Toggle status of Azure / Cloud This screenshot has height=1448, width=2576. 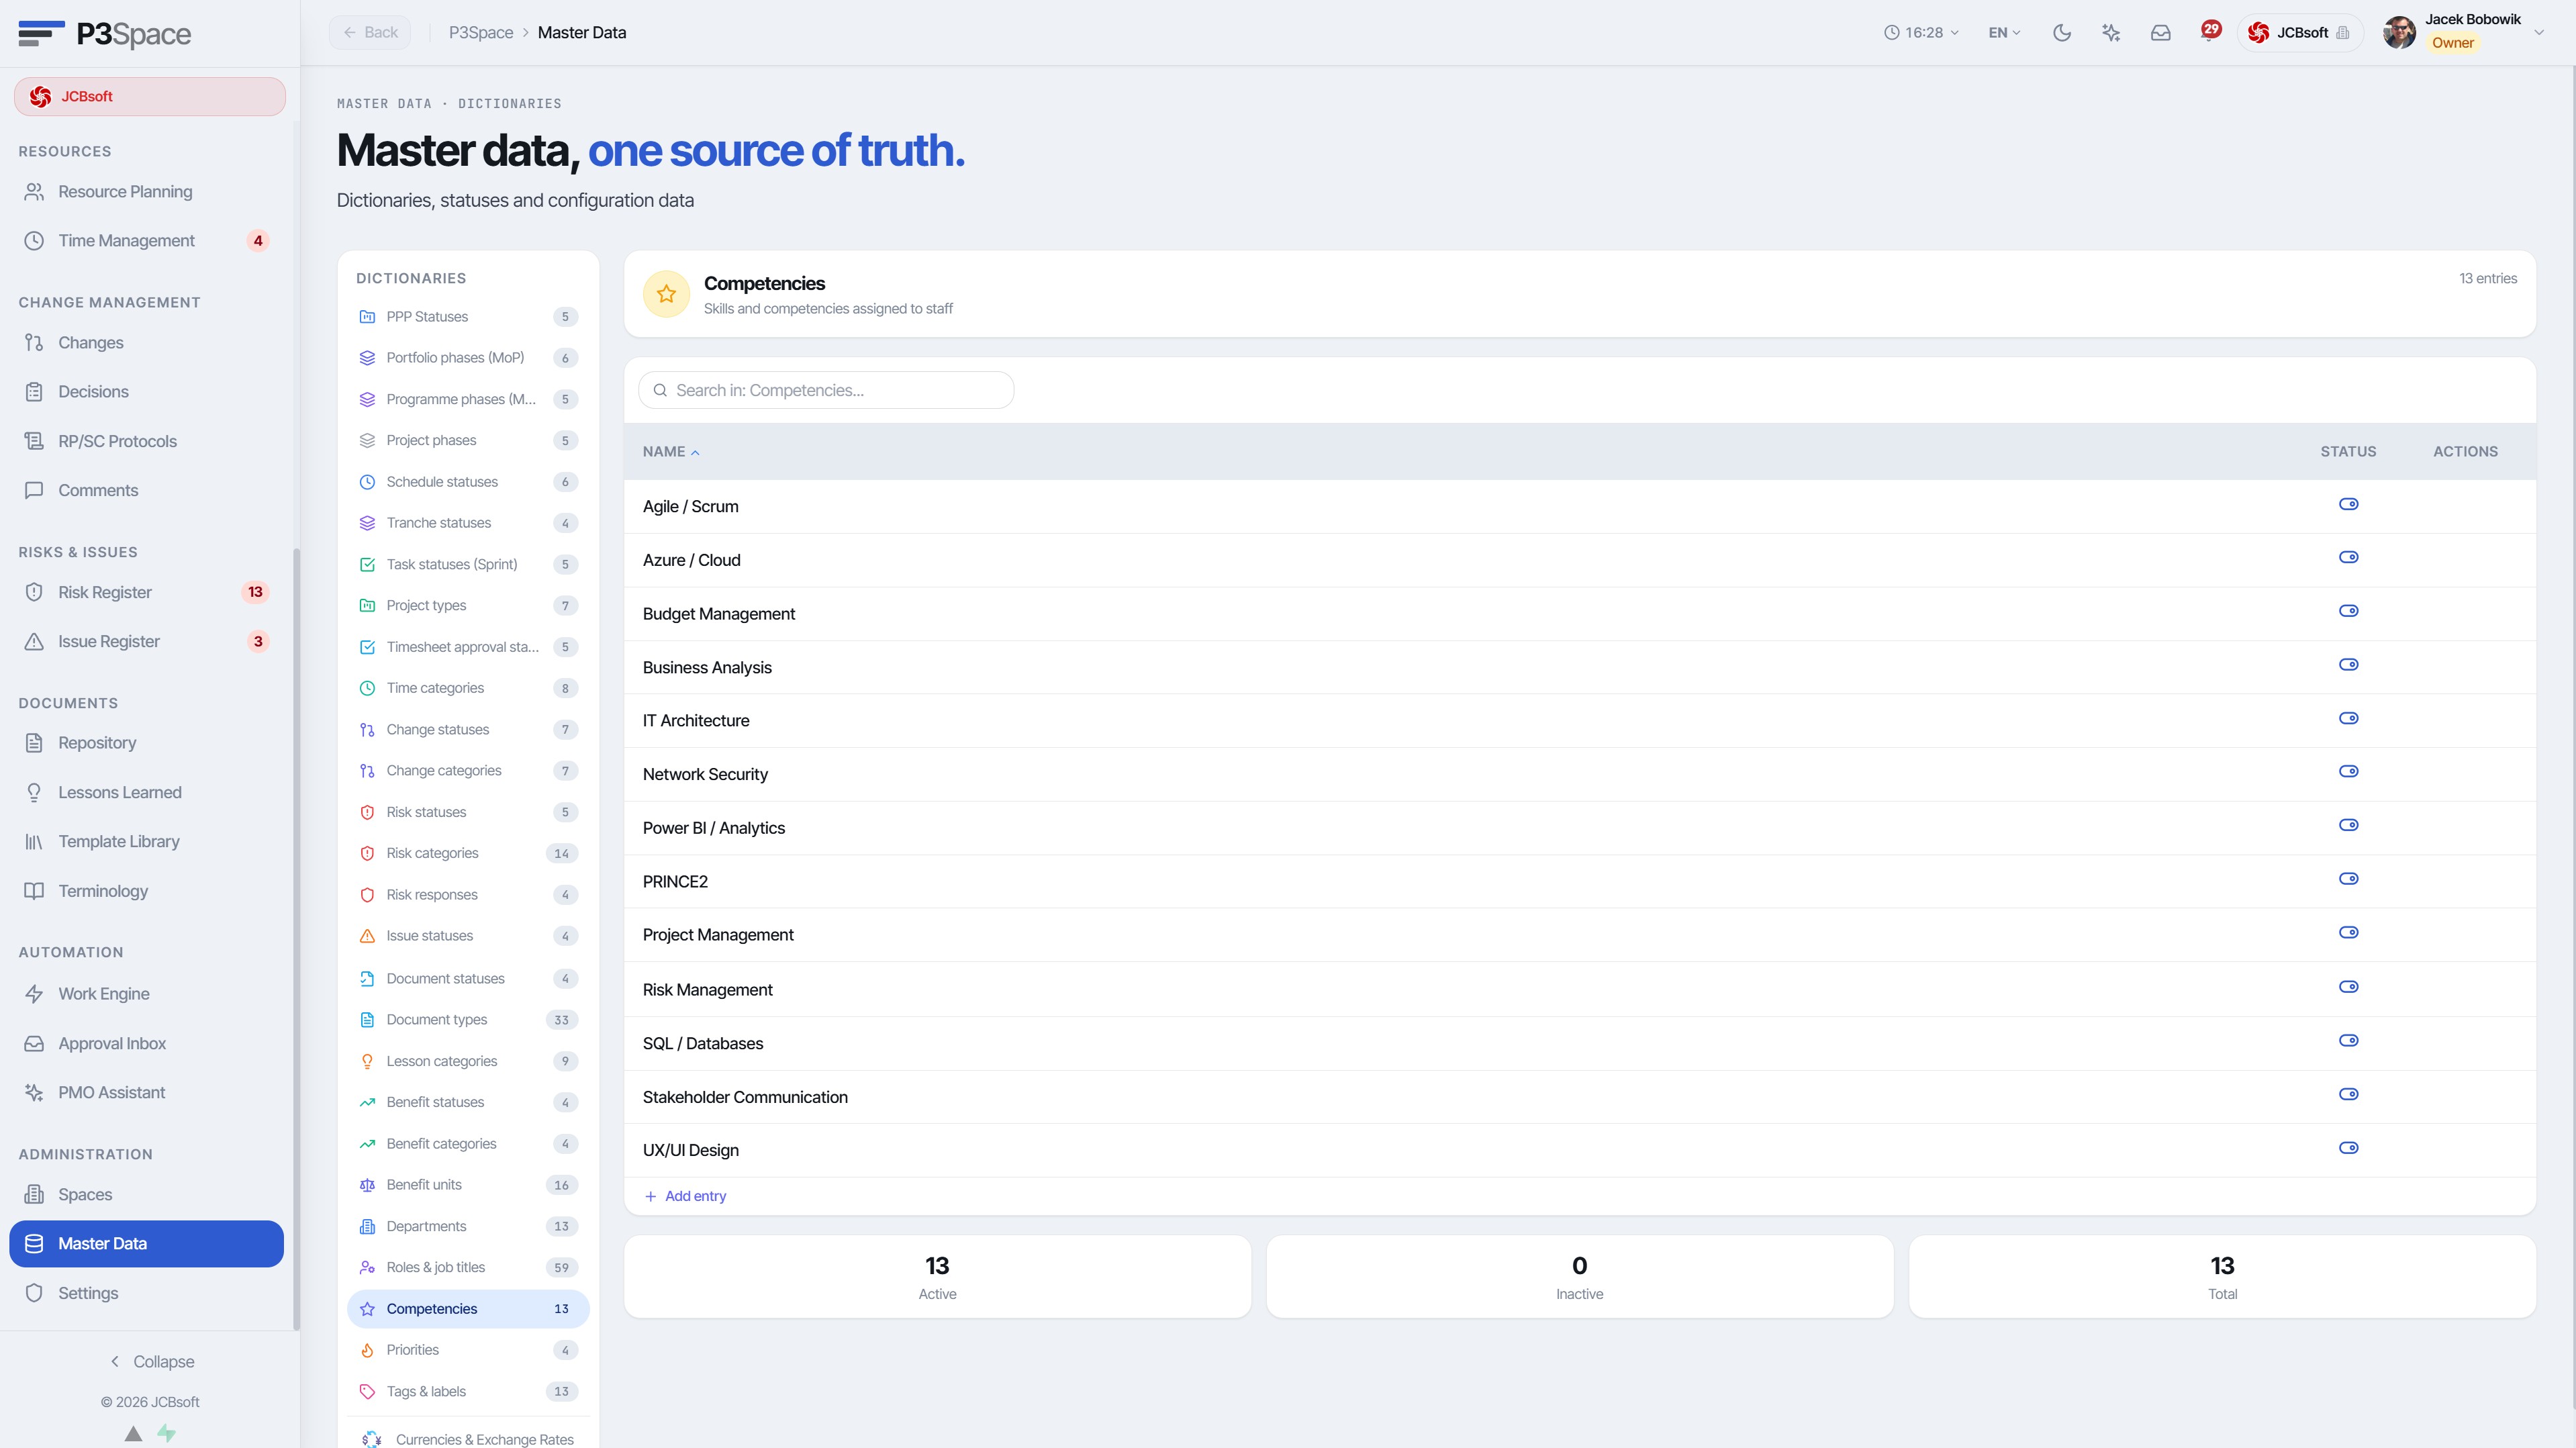(2349, 557)
